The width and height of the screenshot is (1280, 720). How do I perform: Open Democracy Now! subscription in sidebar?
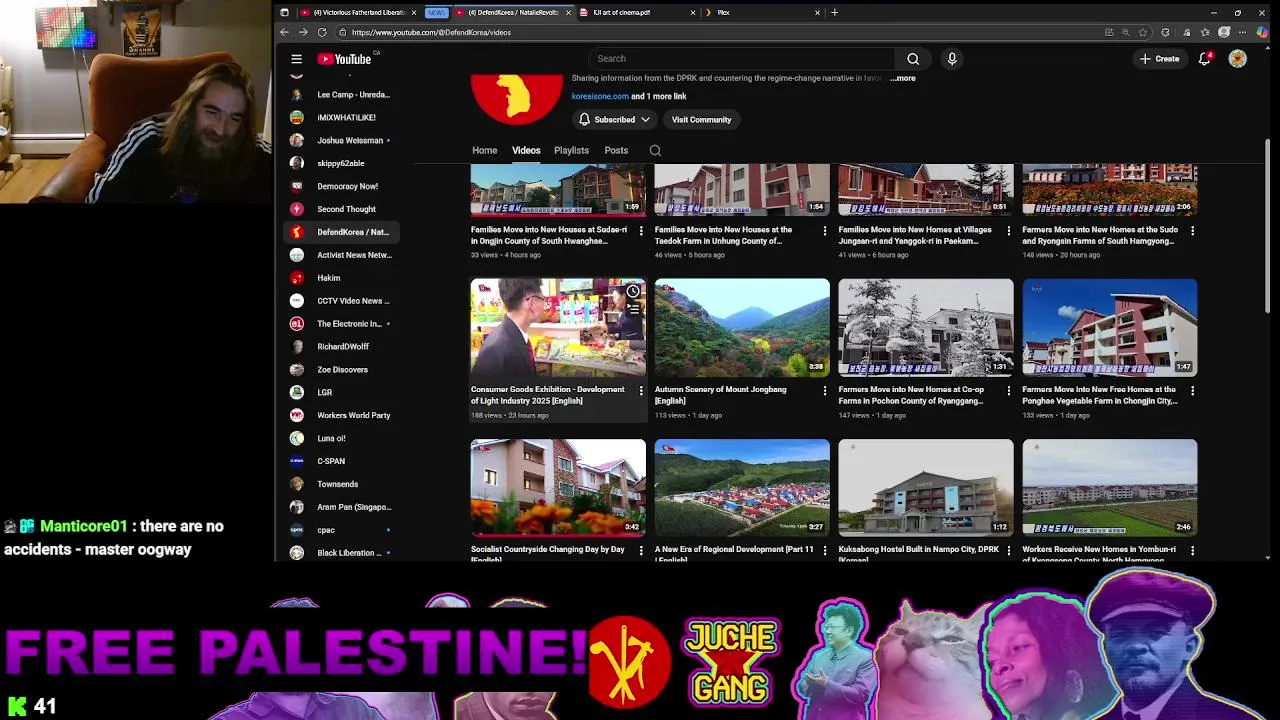(x=340, y=186)
